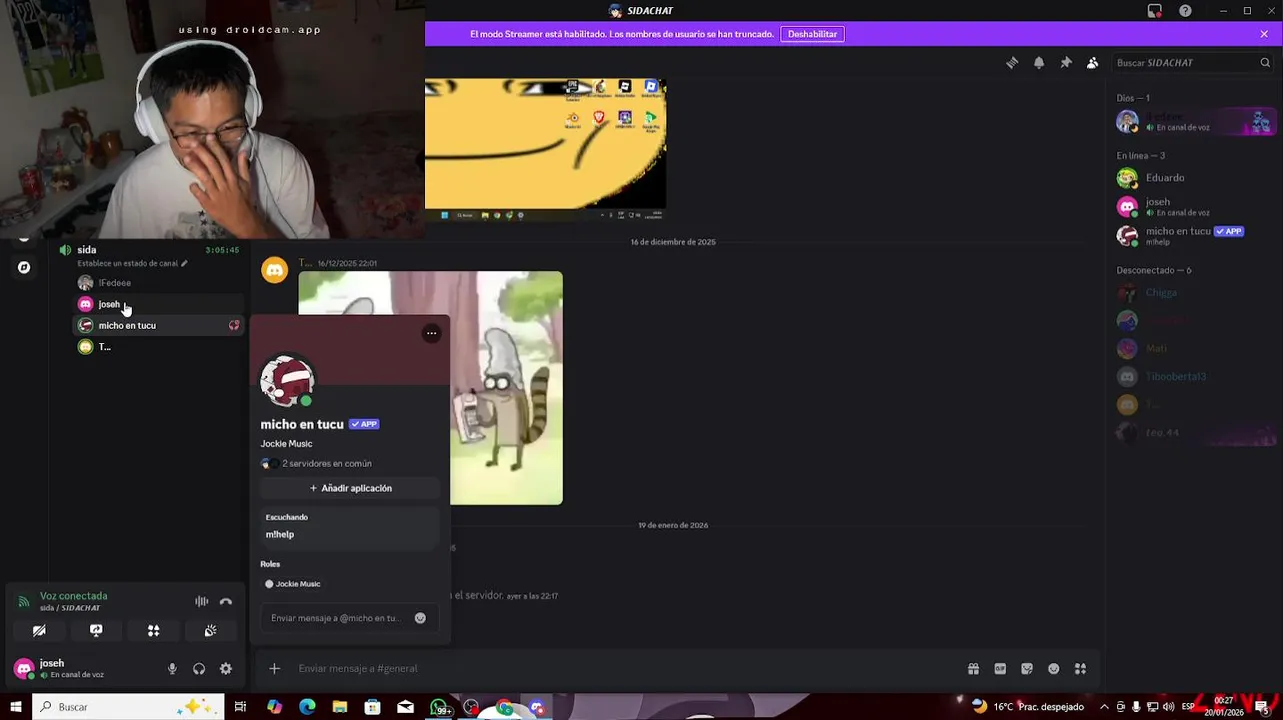Open the attachment plus button in chat
Viewport: 1283px width, 720px height.
click(x=274, y=669)
